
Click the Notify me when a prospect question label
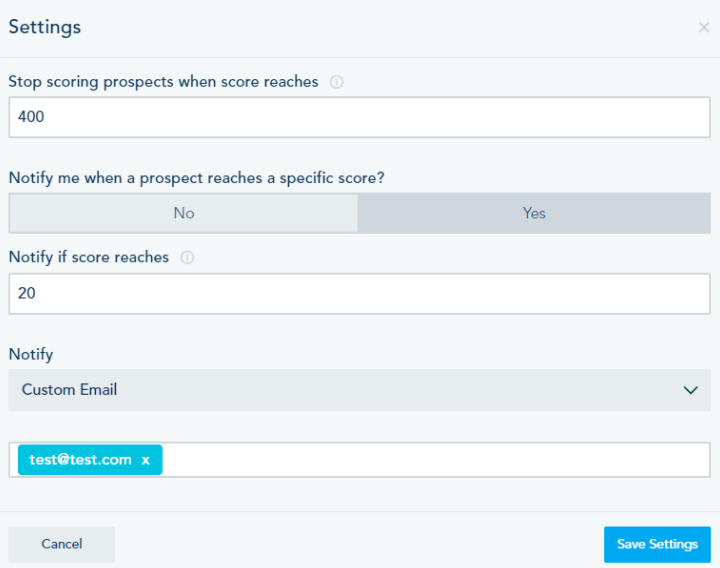(x=197, y=178)
